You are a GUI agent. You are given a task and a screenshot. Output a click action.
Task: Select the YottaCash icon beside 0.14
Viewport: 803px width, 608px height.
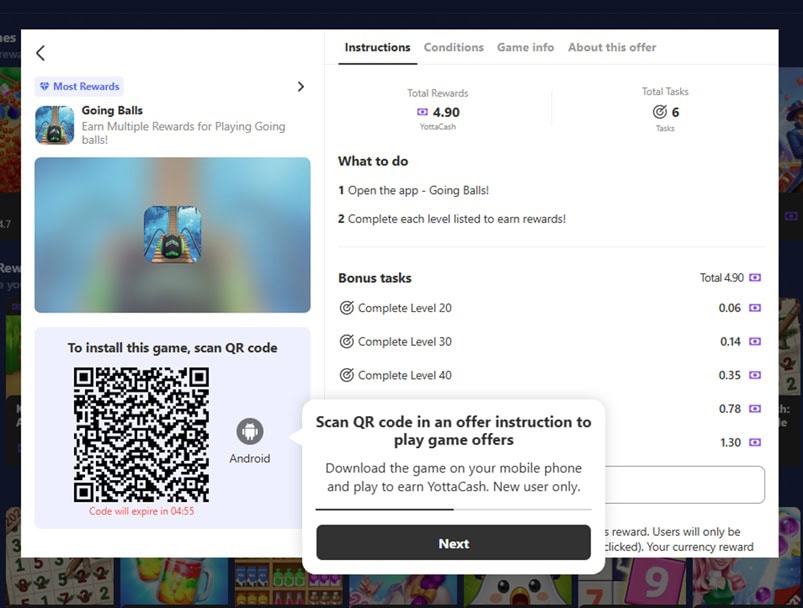[755, 341]
